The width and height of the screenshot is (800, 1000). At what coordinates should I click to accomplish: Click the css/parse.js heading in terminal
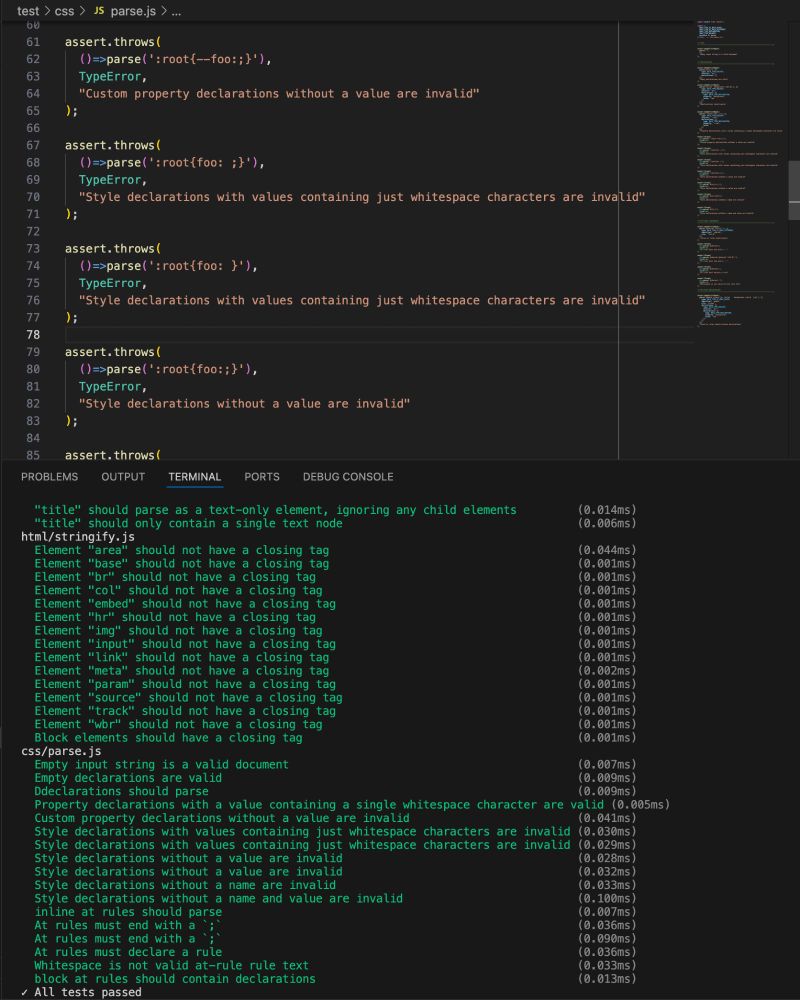coord(61,751)
